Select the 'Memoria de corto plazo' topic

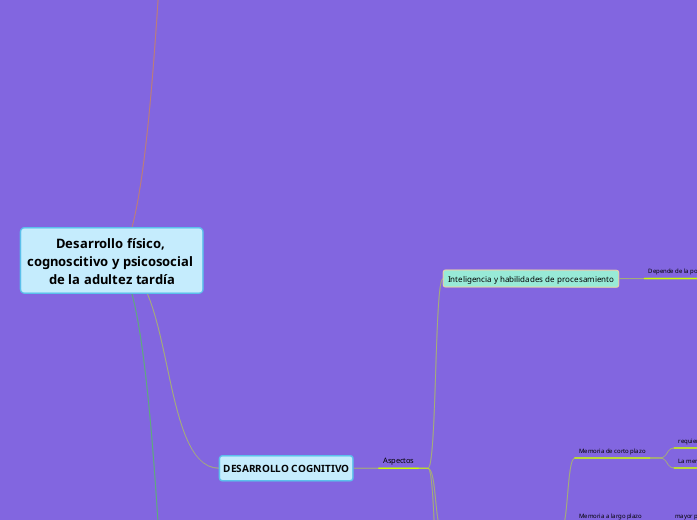[x=612, y=451]
